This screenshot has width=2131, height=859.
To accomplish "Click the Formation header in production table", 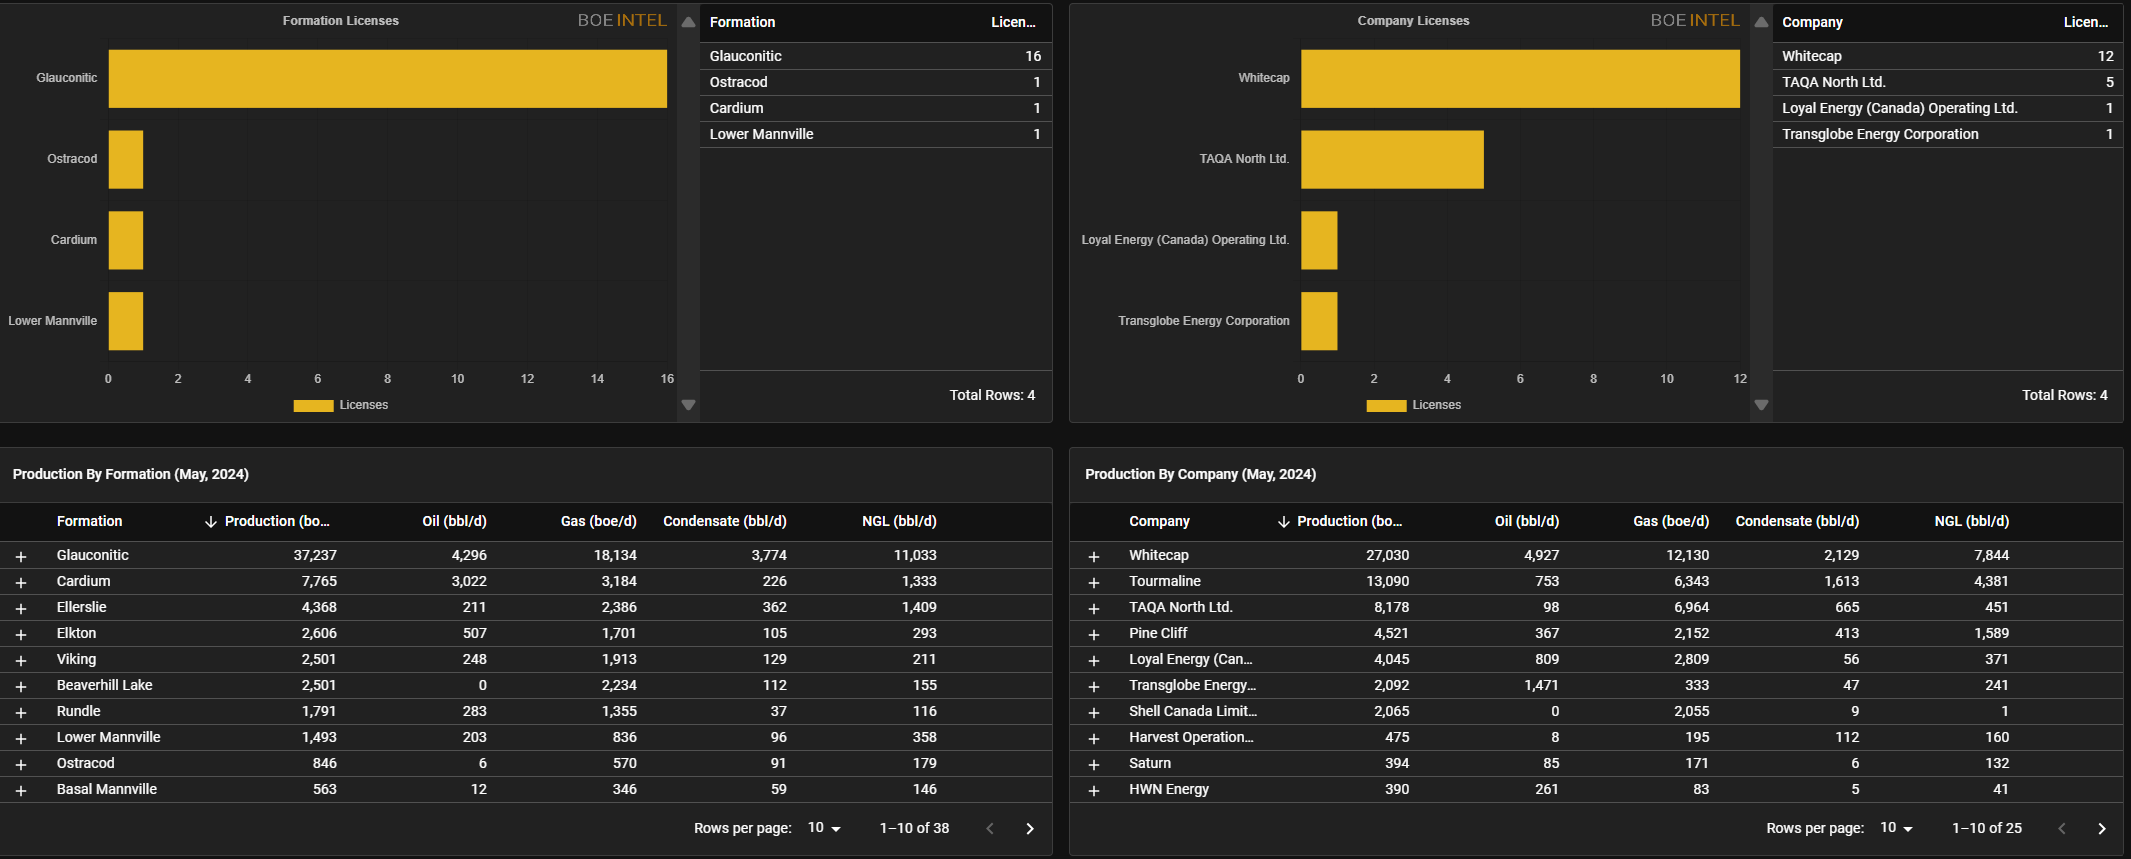I will point(90,521).
